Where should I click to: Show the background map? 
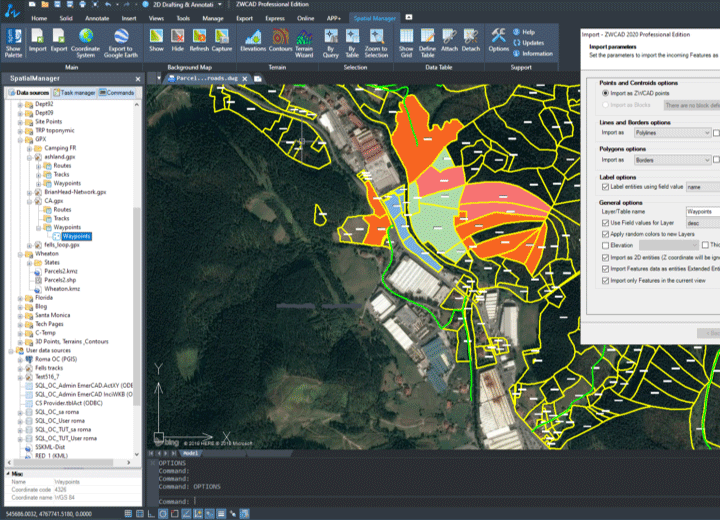coord(156,40)
